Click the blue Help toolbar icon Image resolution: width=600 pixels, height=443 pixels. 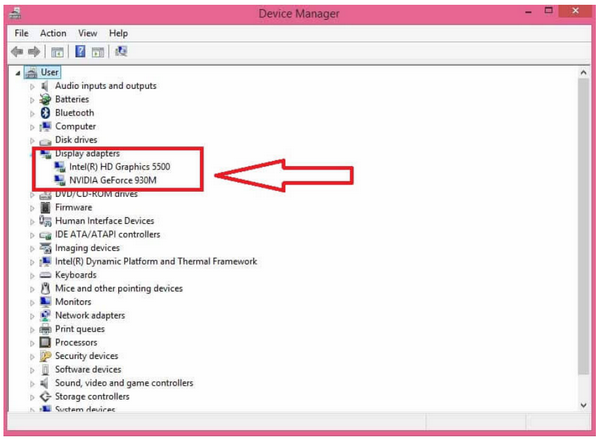(x=80, y=51)
